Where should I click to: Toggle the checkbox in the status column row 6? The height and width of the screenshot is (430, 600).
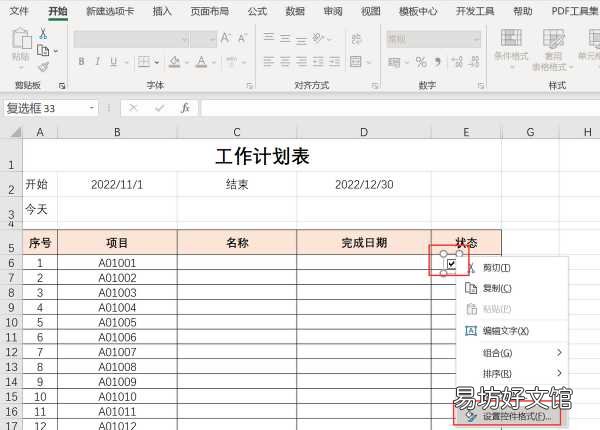[x=452, y=264]
